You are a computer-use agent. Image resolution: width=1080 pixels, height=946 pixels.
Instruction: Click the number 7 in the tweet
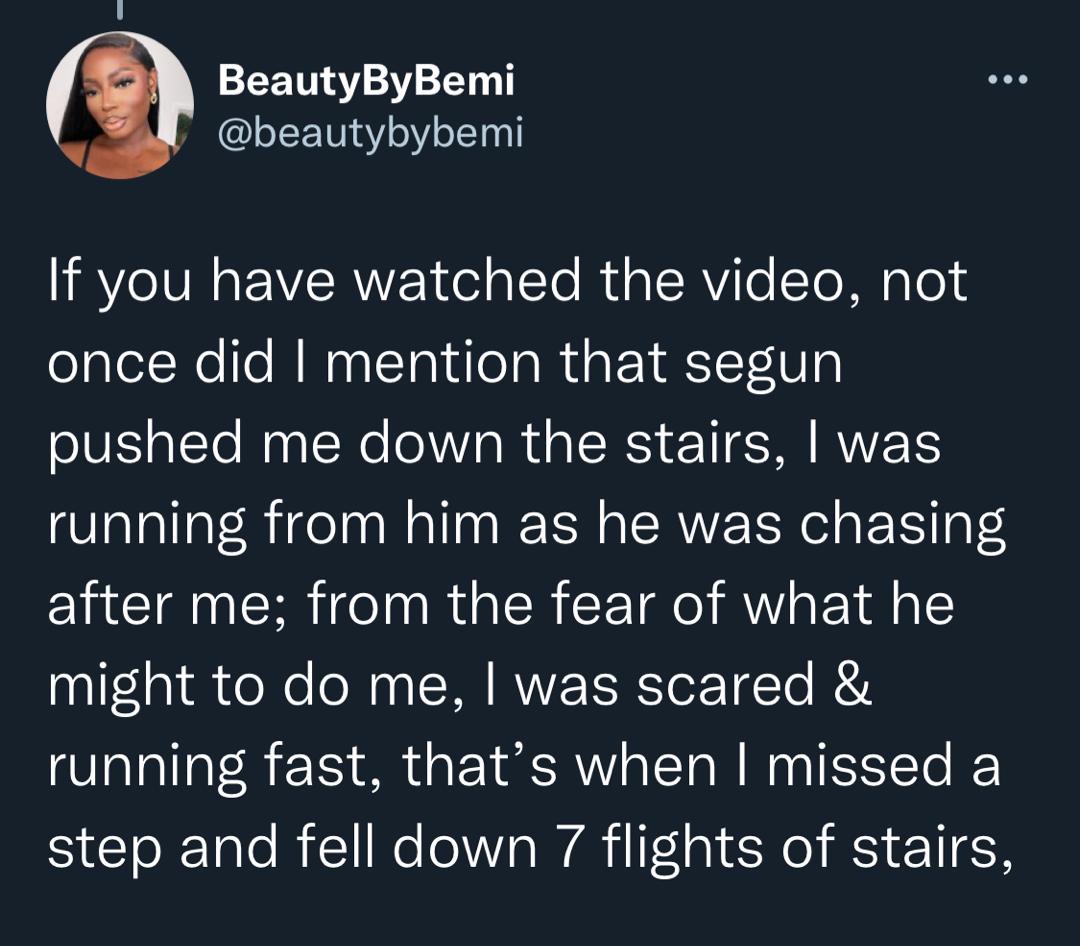click(x=569, y=846)
